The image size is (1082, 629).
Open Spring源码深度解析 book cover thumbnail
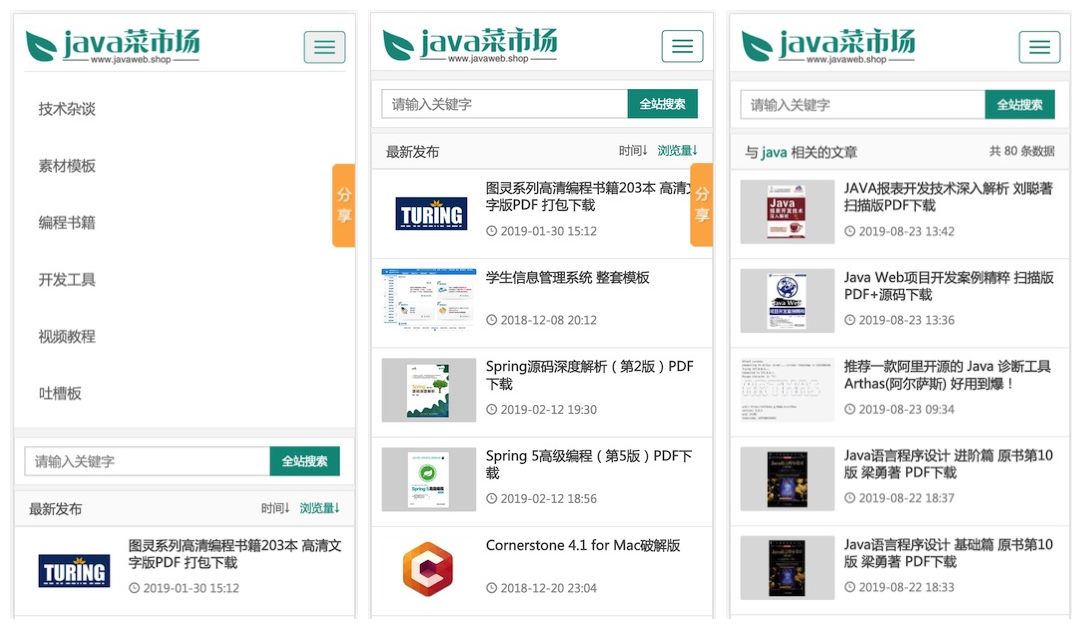(x=429, y=390)
